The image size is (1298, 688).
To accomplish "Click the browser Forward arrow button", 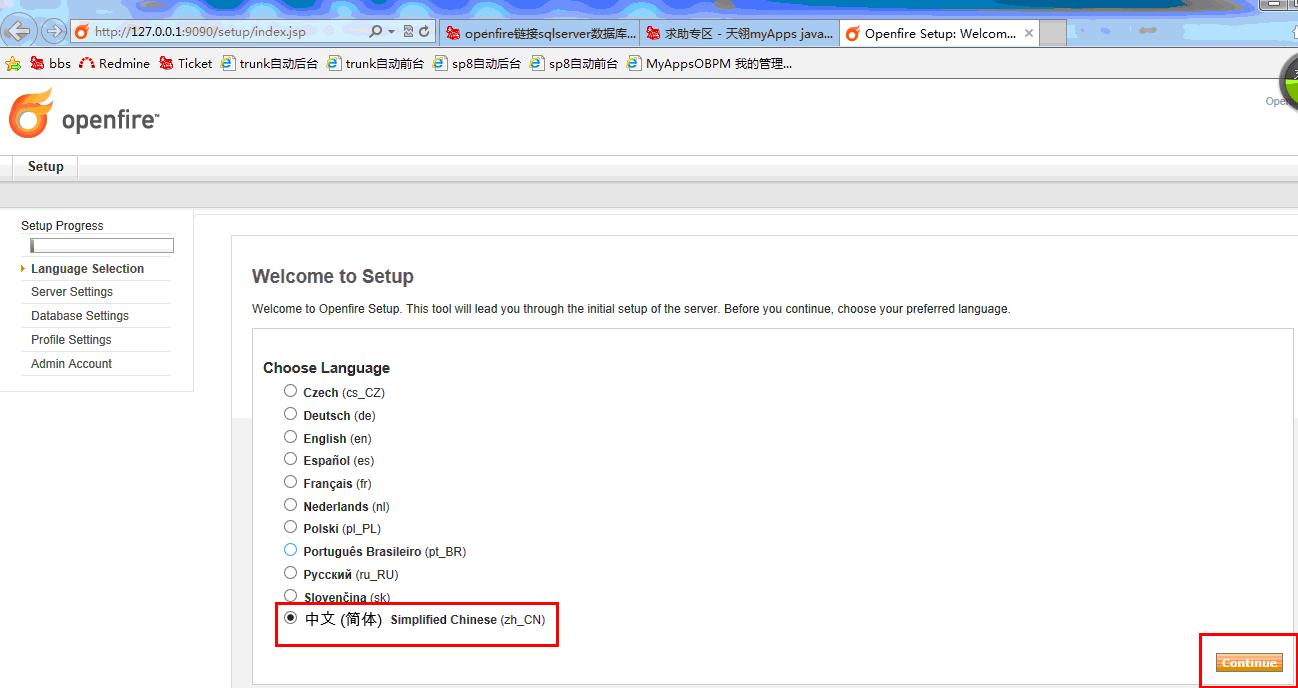I will (x=53, y=31).
